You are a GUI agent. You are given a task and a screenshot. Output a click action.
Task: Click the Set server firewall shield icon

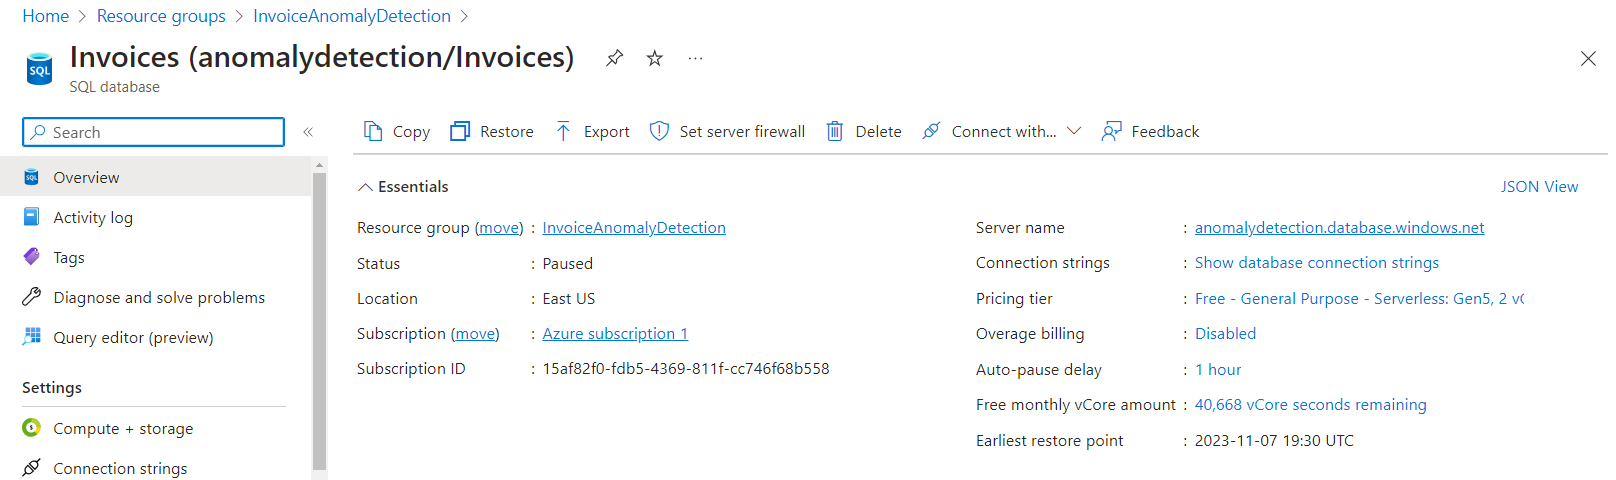point(659,131)
